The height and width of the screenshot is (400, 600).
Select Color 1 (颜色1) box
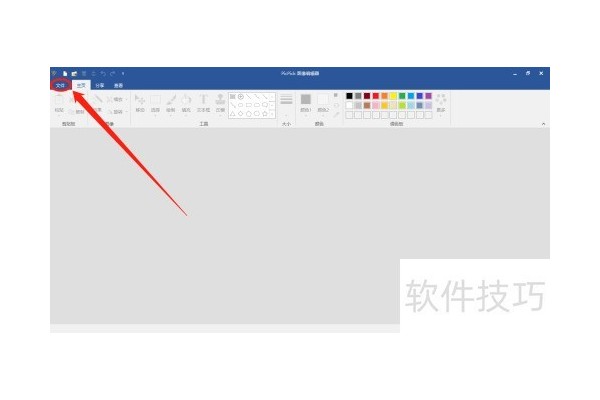(x=306, y=103)
